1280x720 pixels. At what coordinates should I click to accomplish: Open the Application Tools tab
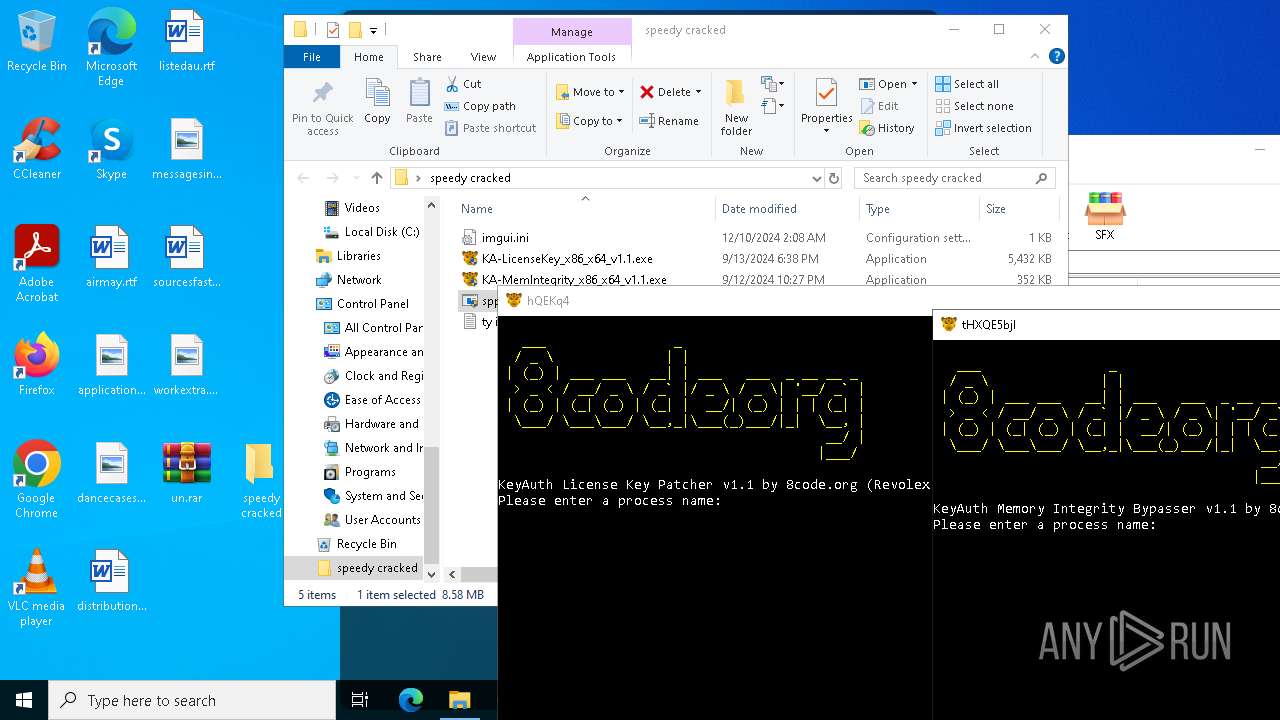(571, 57)
